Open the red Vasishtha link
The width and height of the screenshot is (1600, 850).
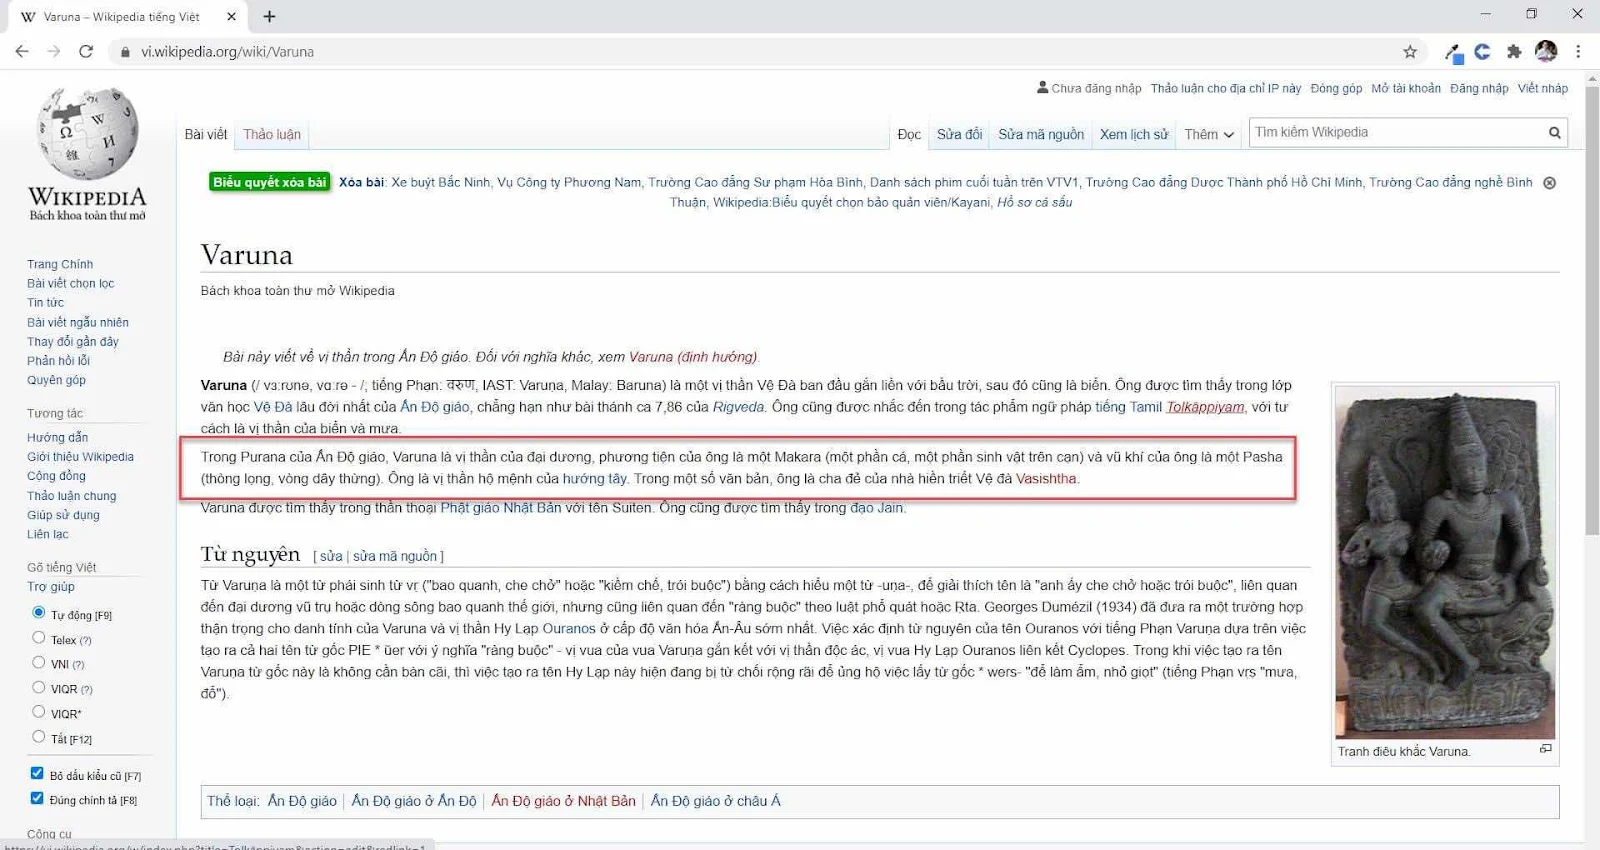pos(1046,479)
